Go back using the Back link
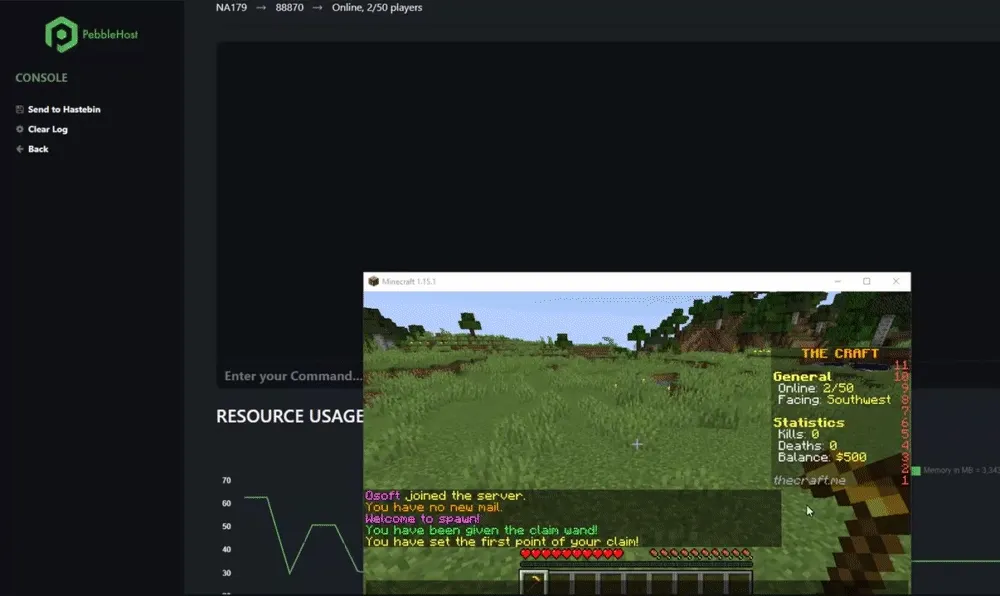Viewport: 1000px width, 596px height. (x=38, y=149)
